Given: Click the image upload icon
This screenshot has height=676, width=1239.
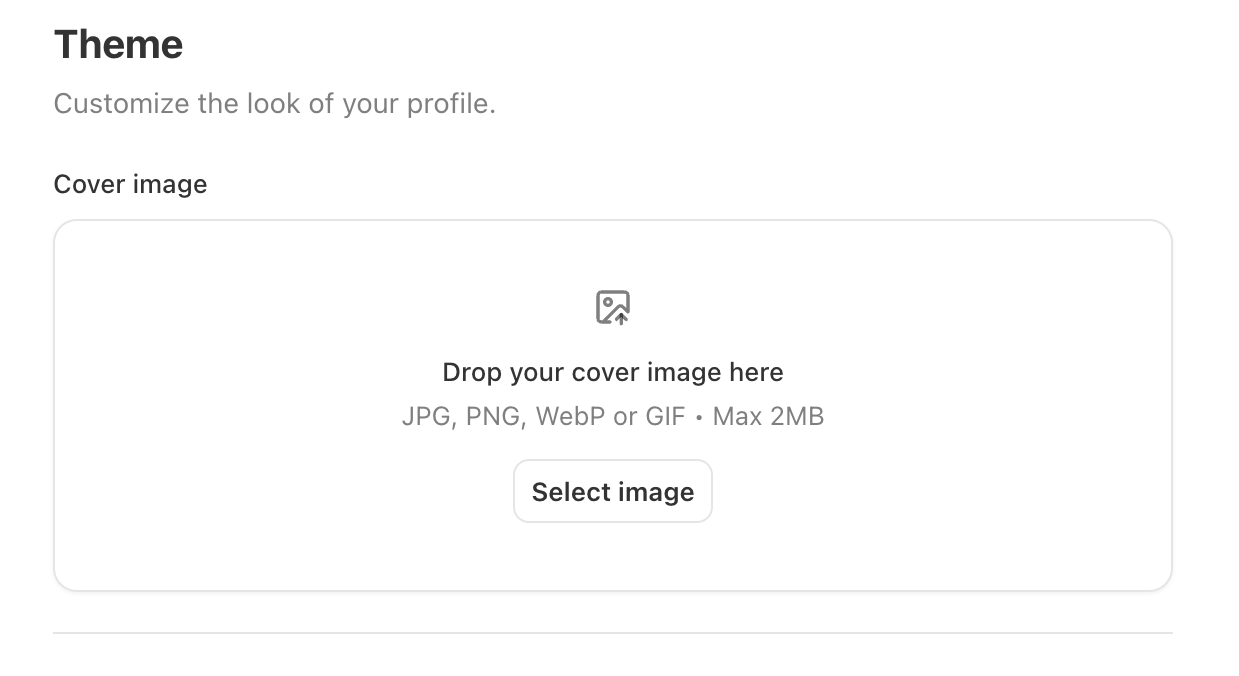Looking at the screenshot, I should click(613, 307).
